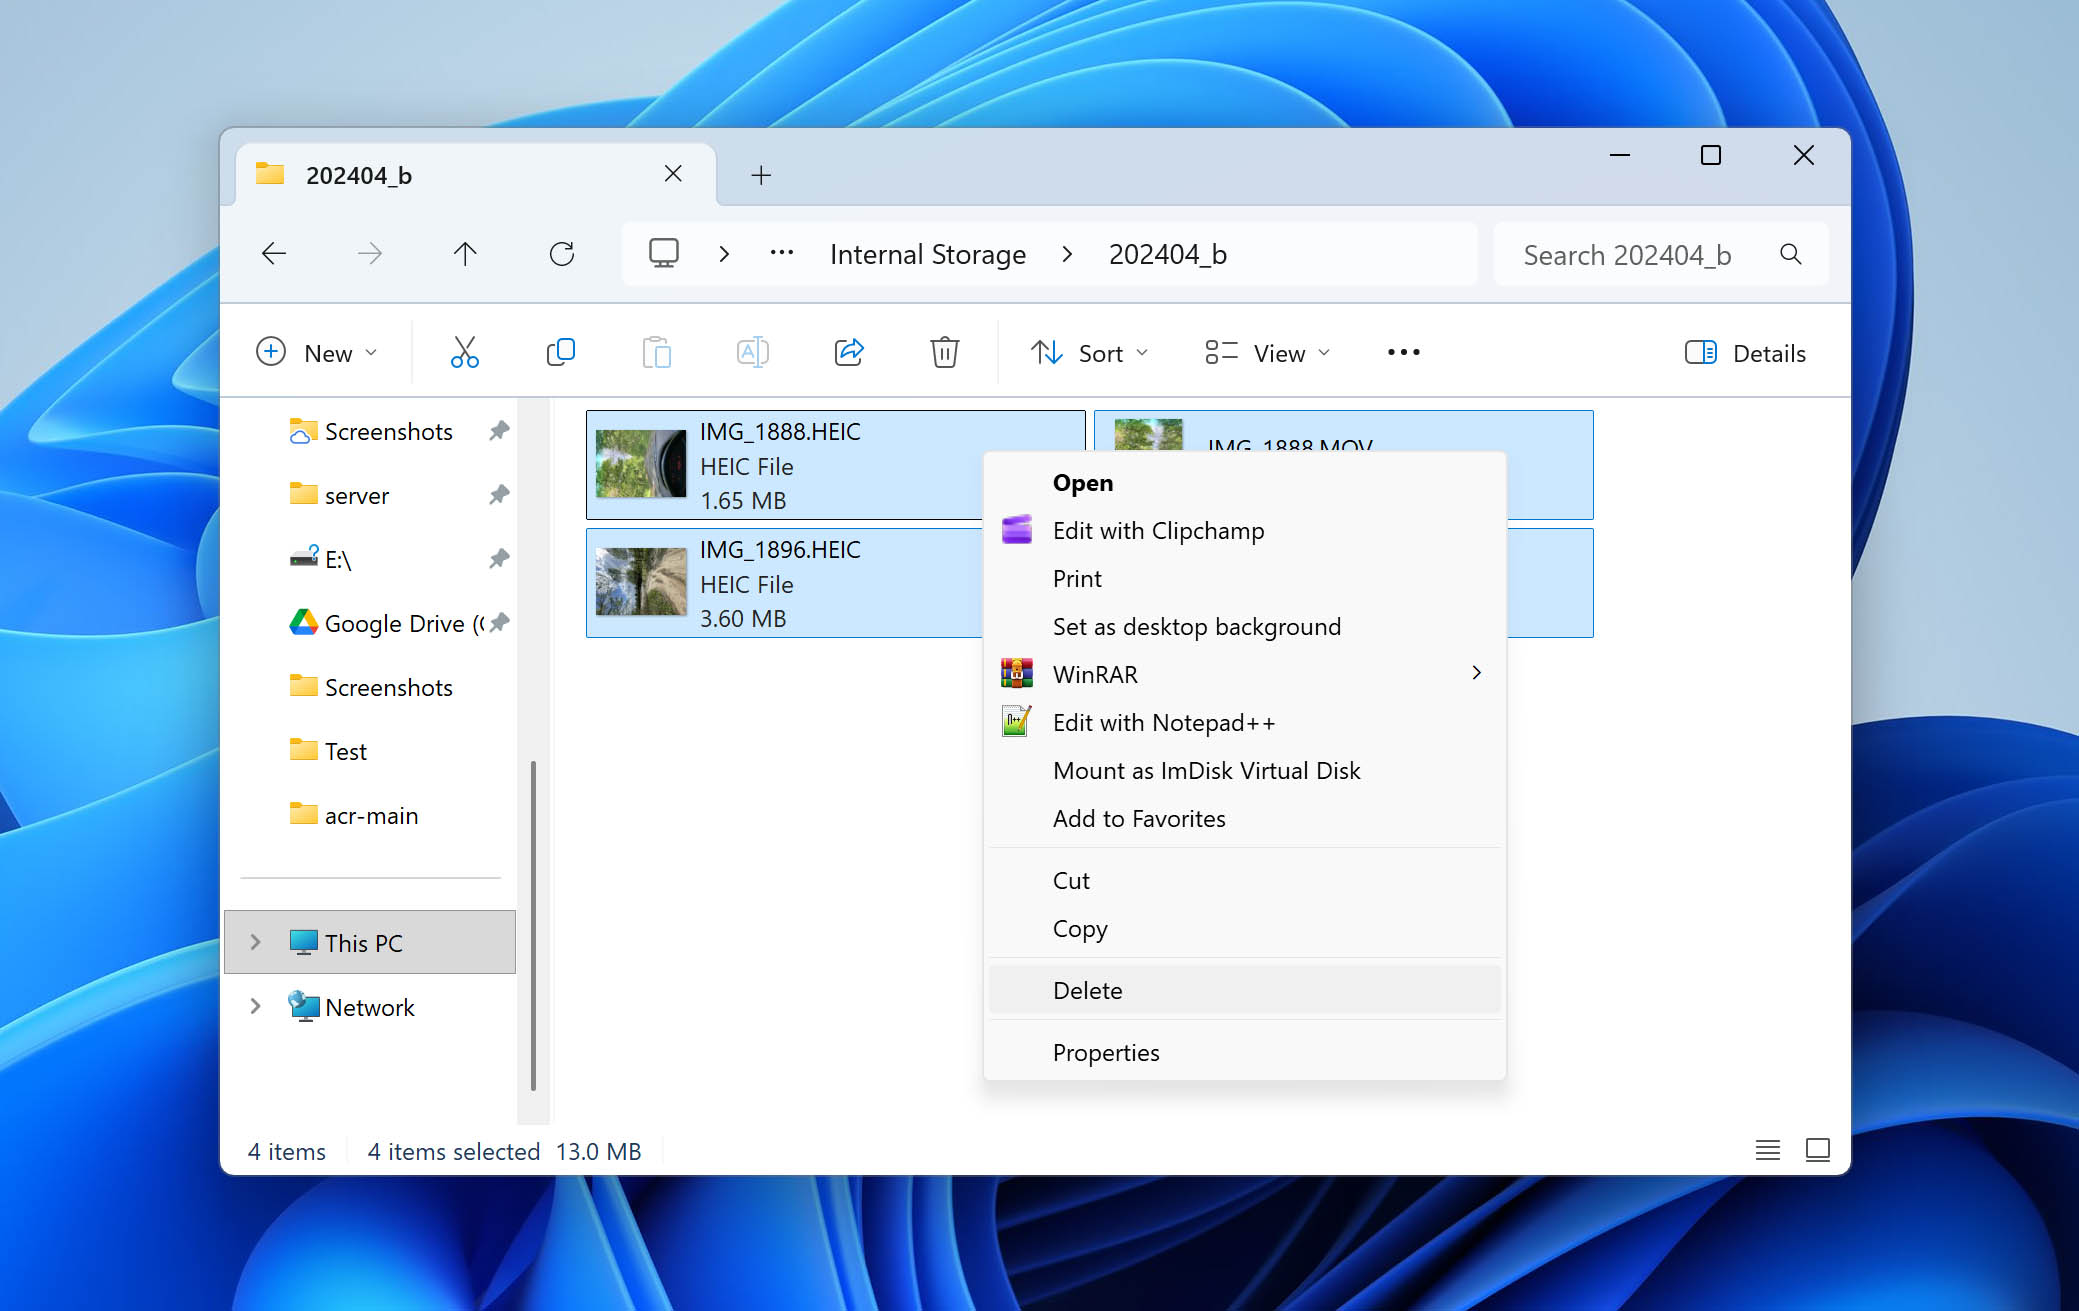This screenshot has width=2079, height=1311.
Task: Click the 202404_b tab title
Action: tap(359, 175)
